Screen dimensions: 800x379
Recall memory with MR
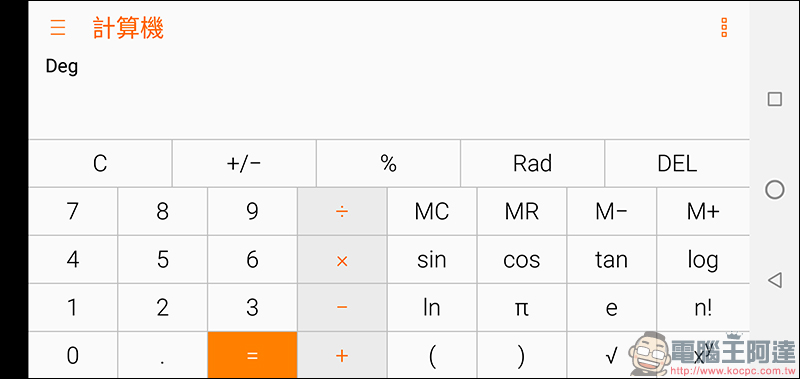(x=521, y=211)
